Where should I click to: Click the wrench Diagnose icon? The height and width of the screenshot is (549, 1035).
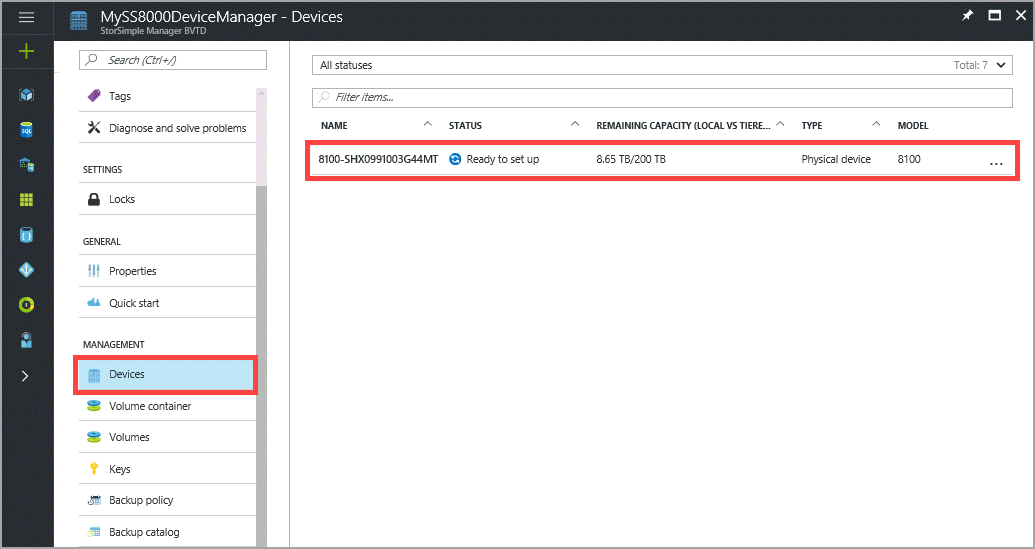point(94,128)
